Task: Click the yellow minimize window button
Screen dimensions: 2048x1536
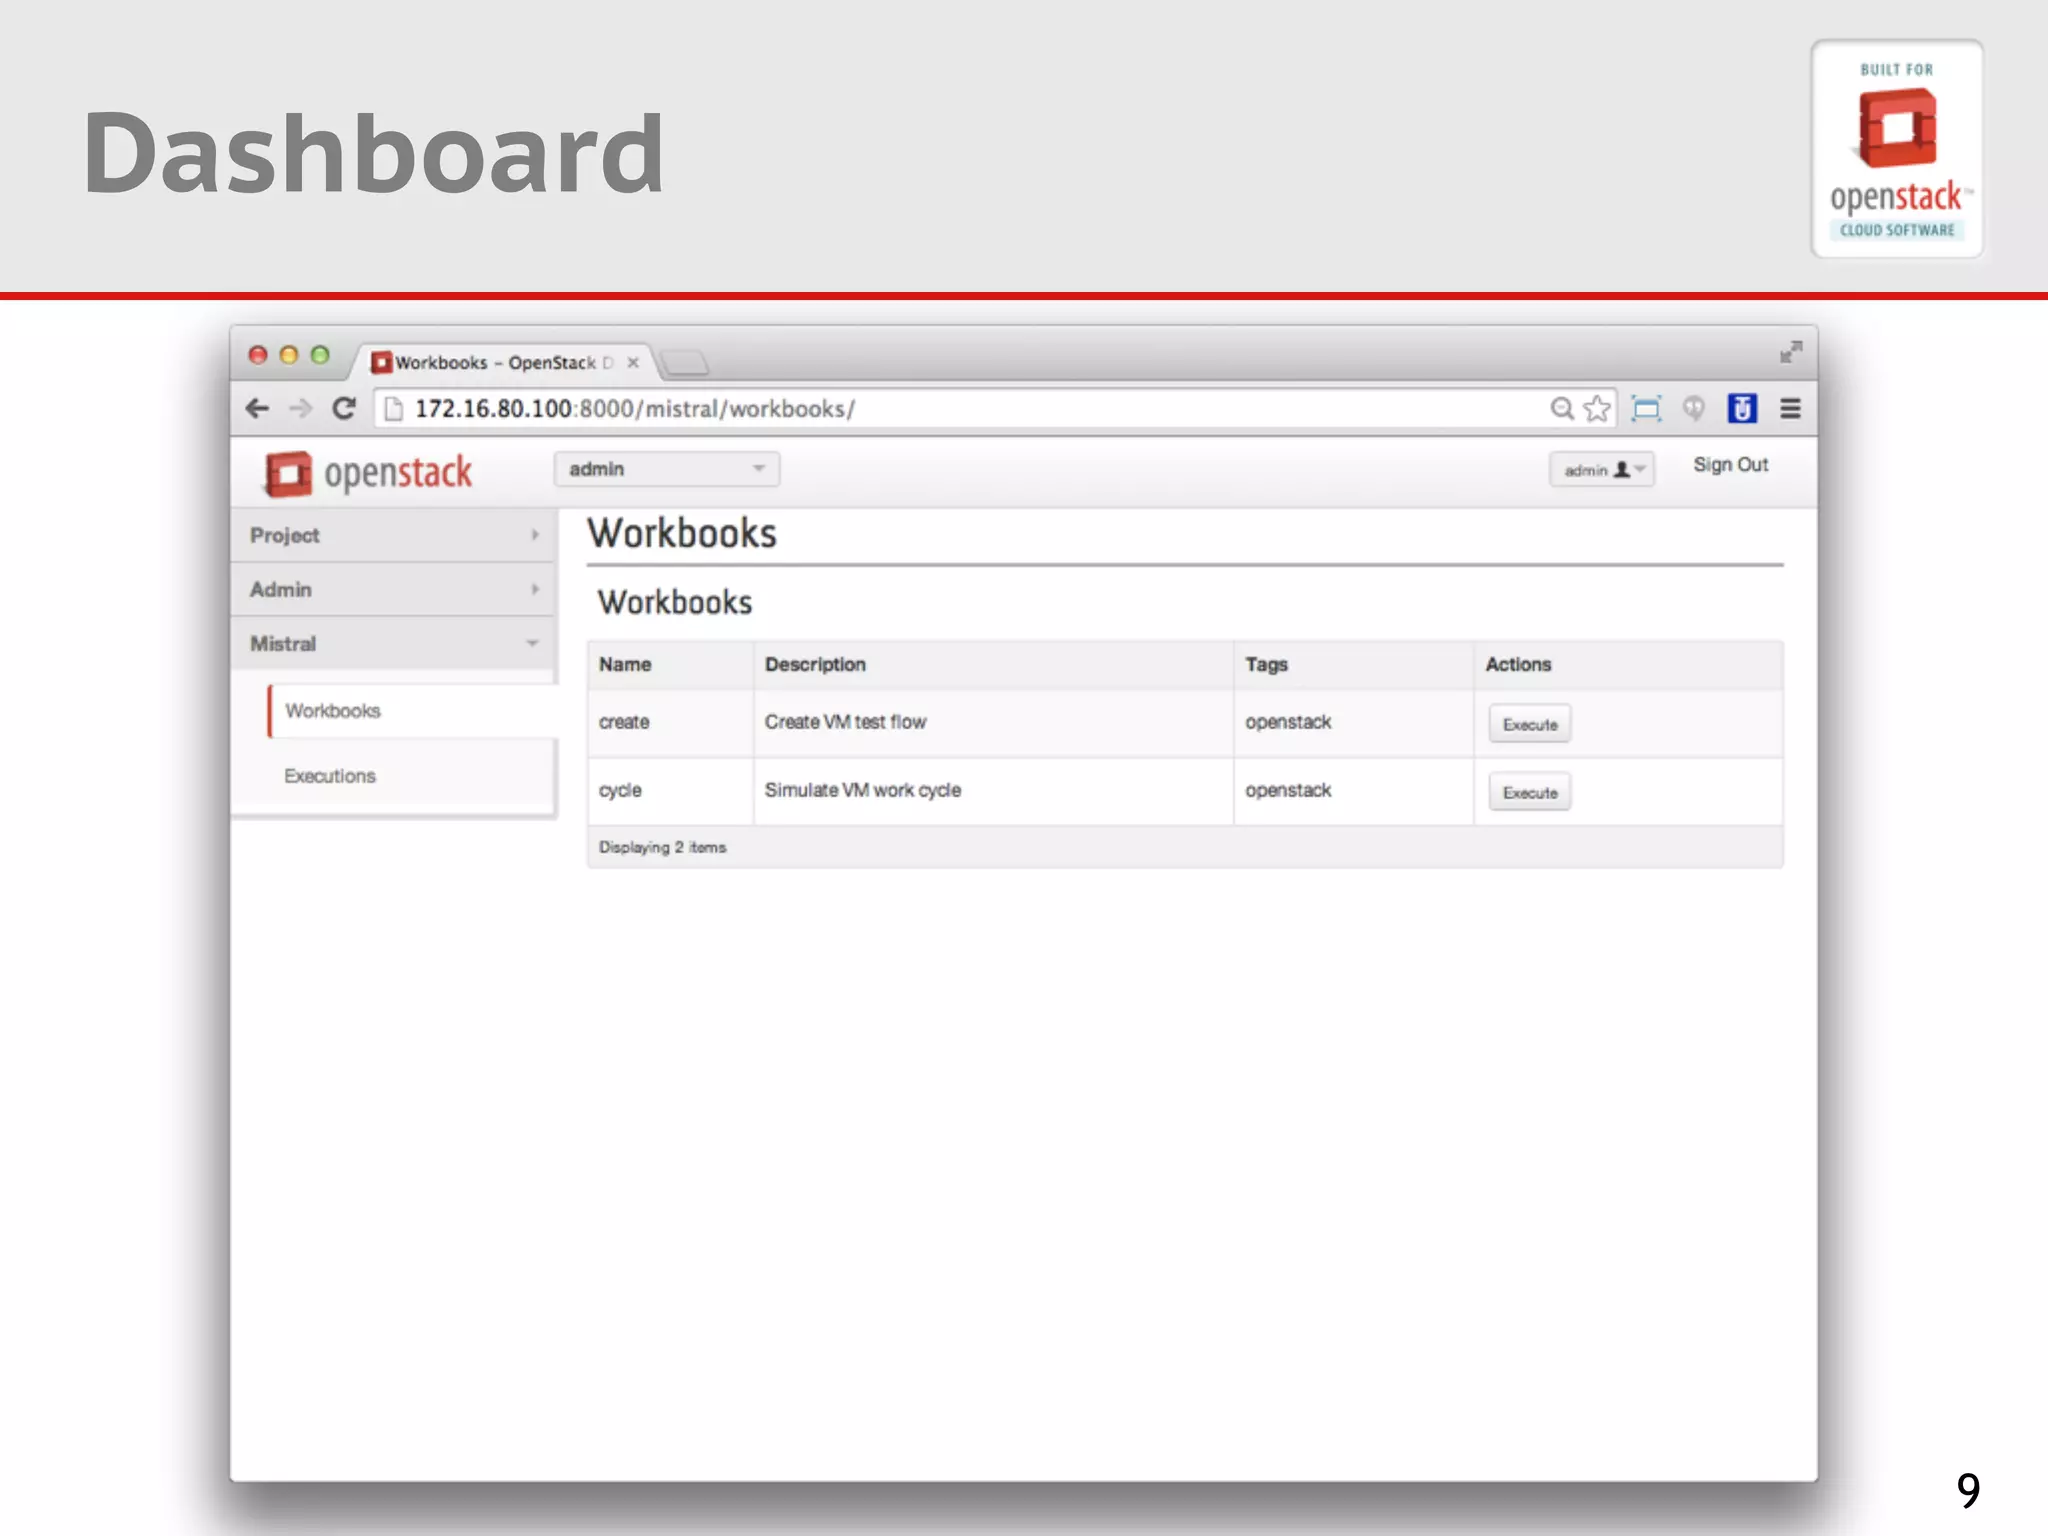Action: coord(289,355)
